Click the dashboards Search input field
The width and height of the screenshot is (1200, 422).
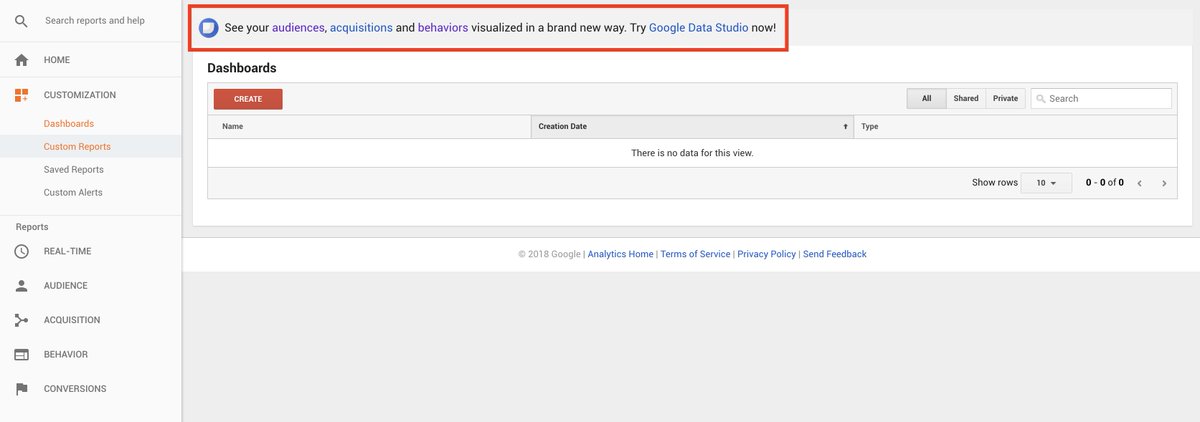point(1101,98)
